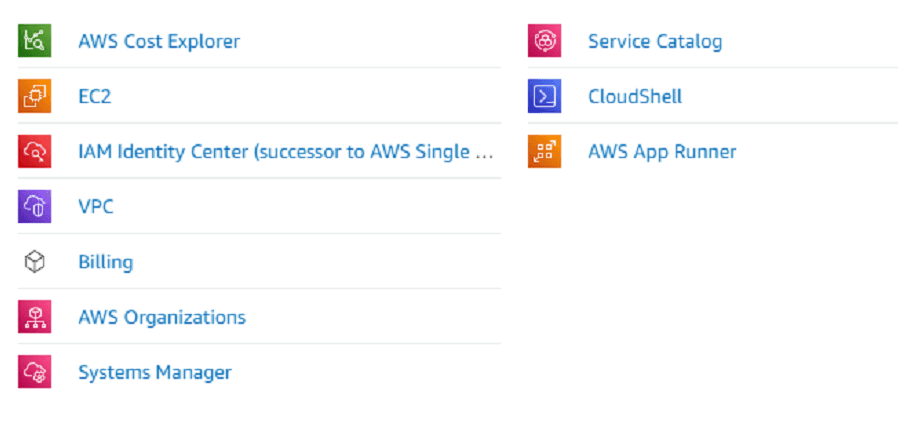Select the pink AWS Organizations icon
This screenshot has width=898, height=448.
[x=34, y=317]
